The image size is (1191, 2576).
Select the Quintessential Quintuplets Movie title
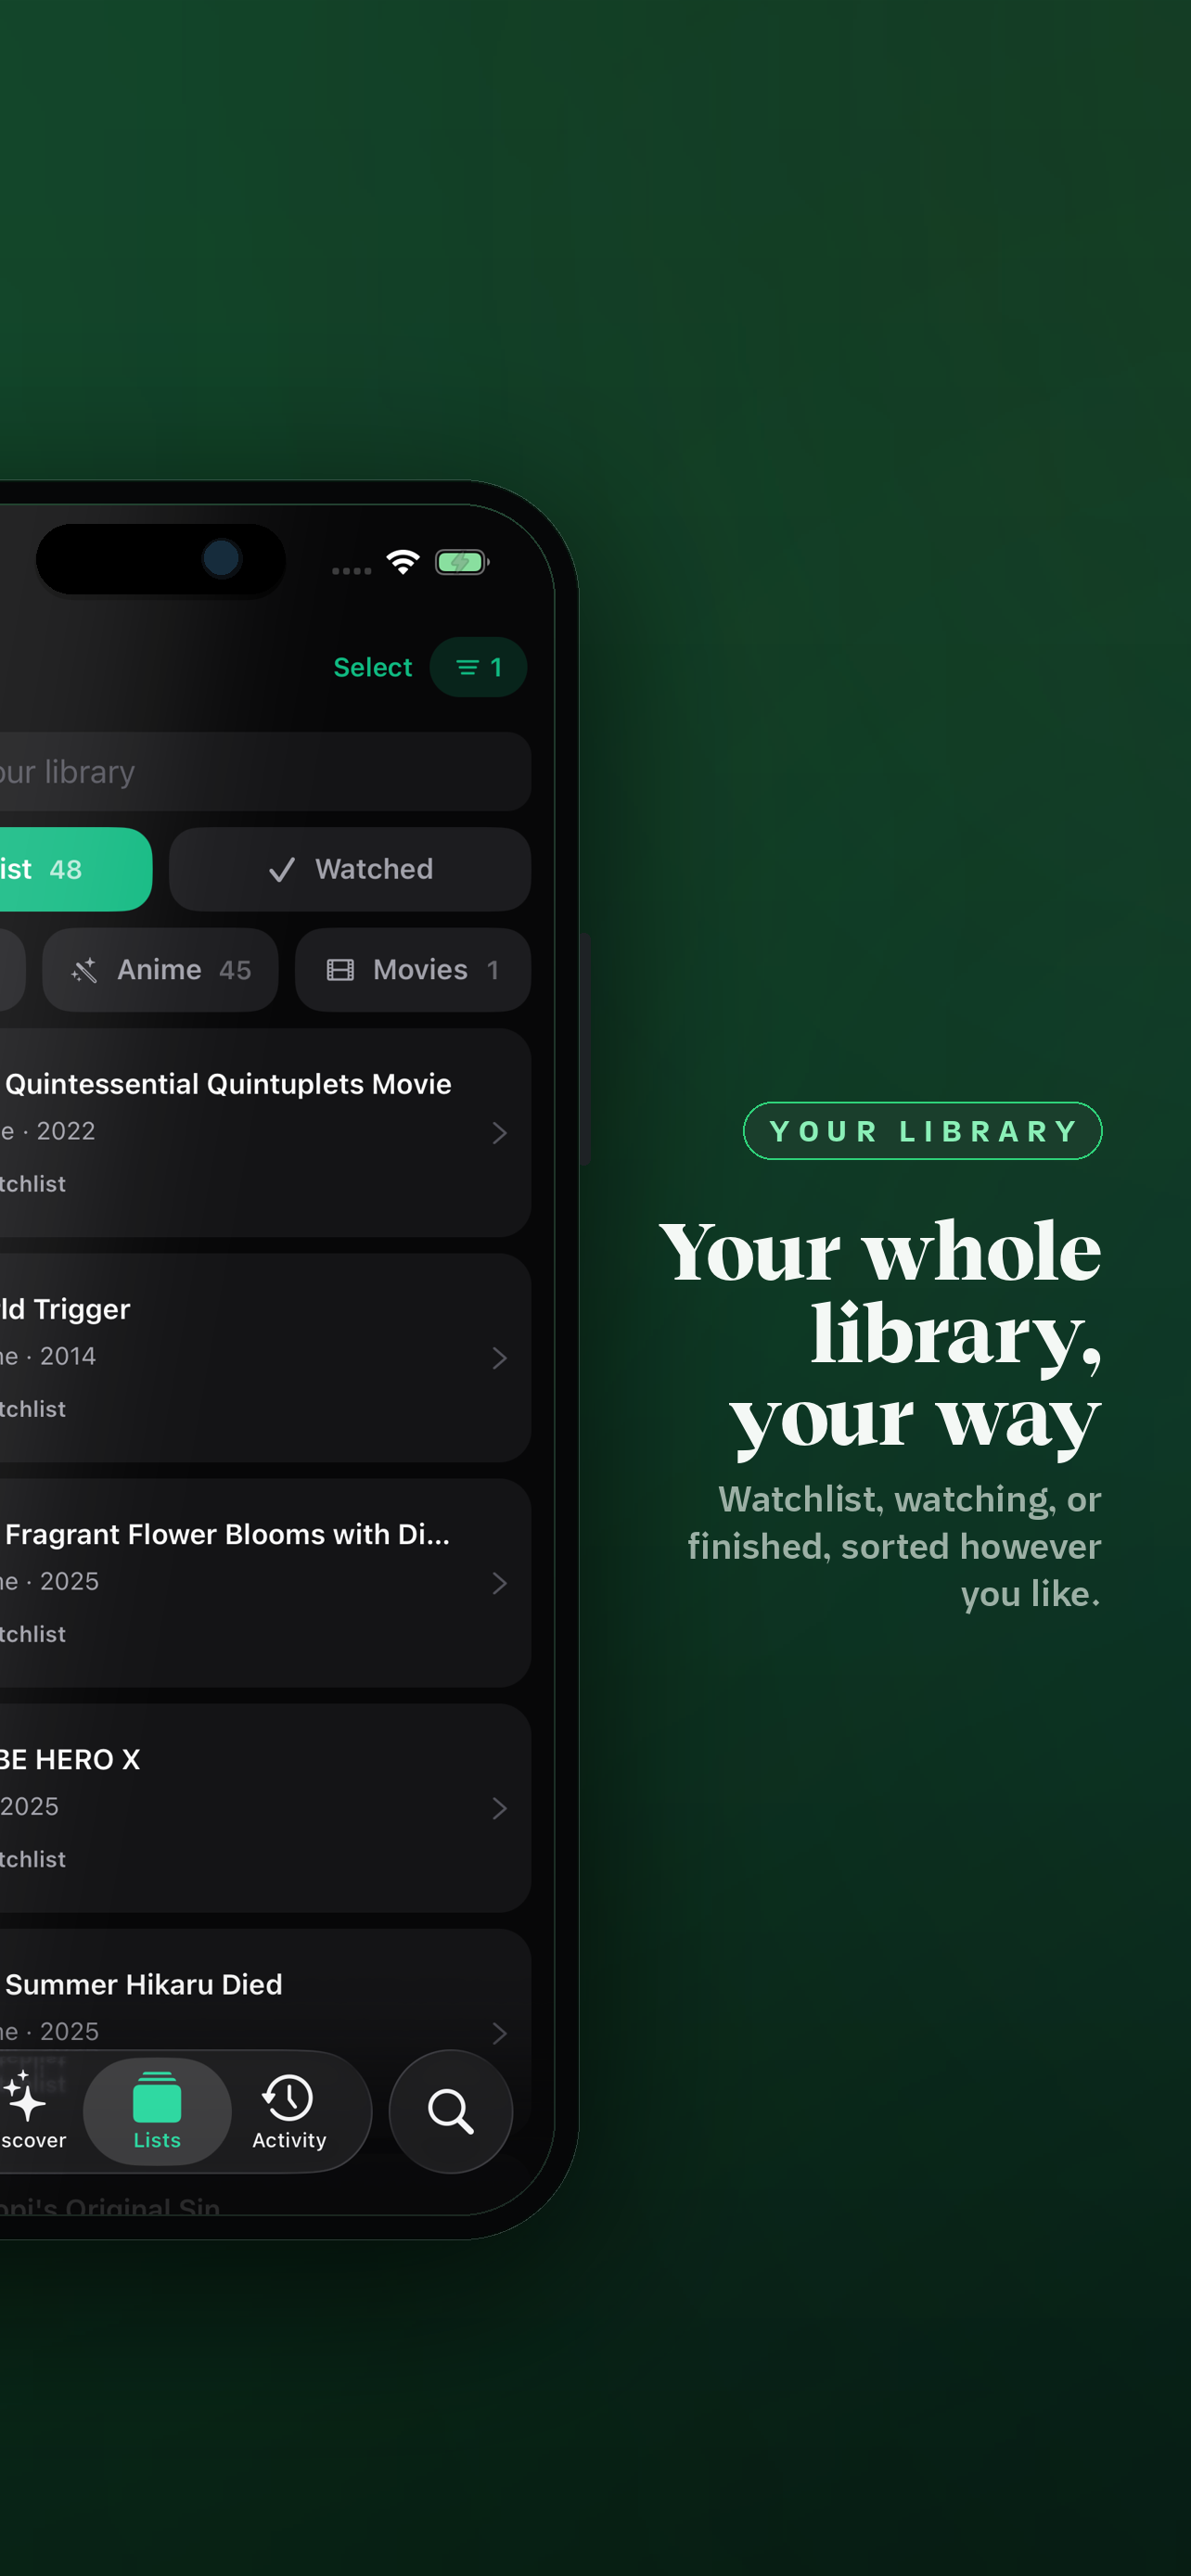[227, 1084]
